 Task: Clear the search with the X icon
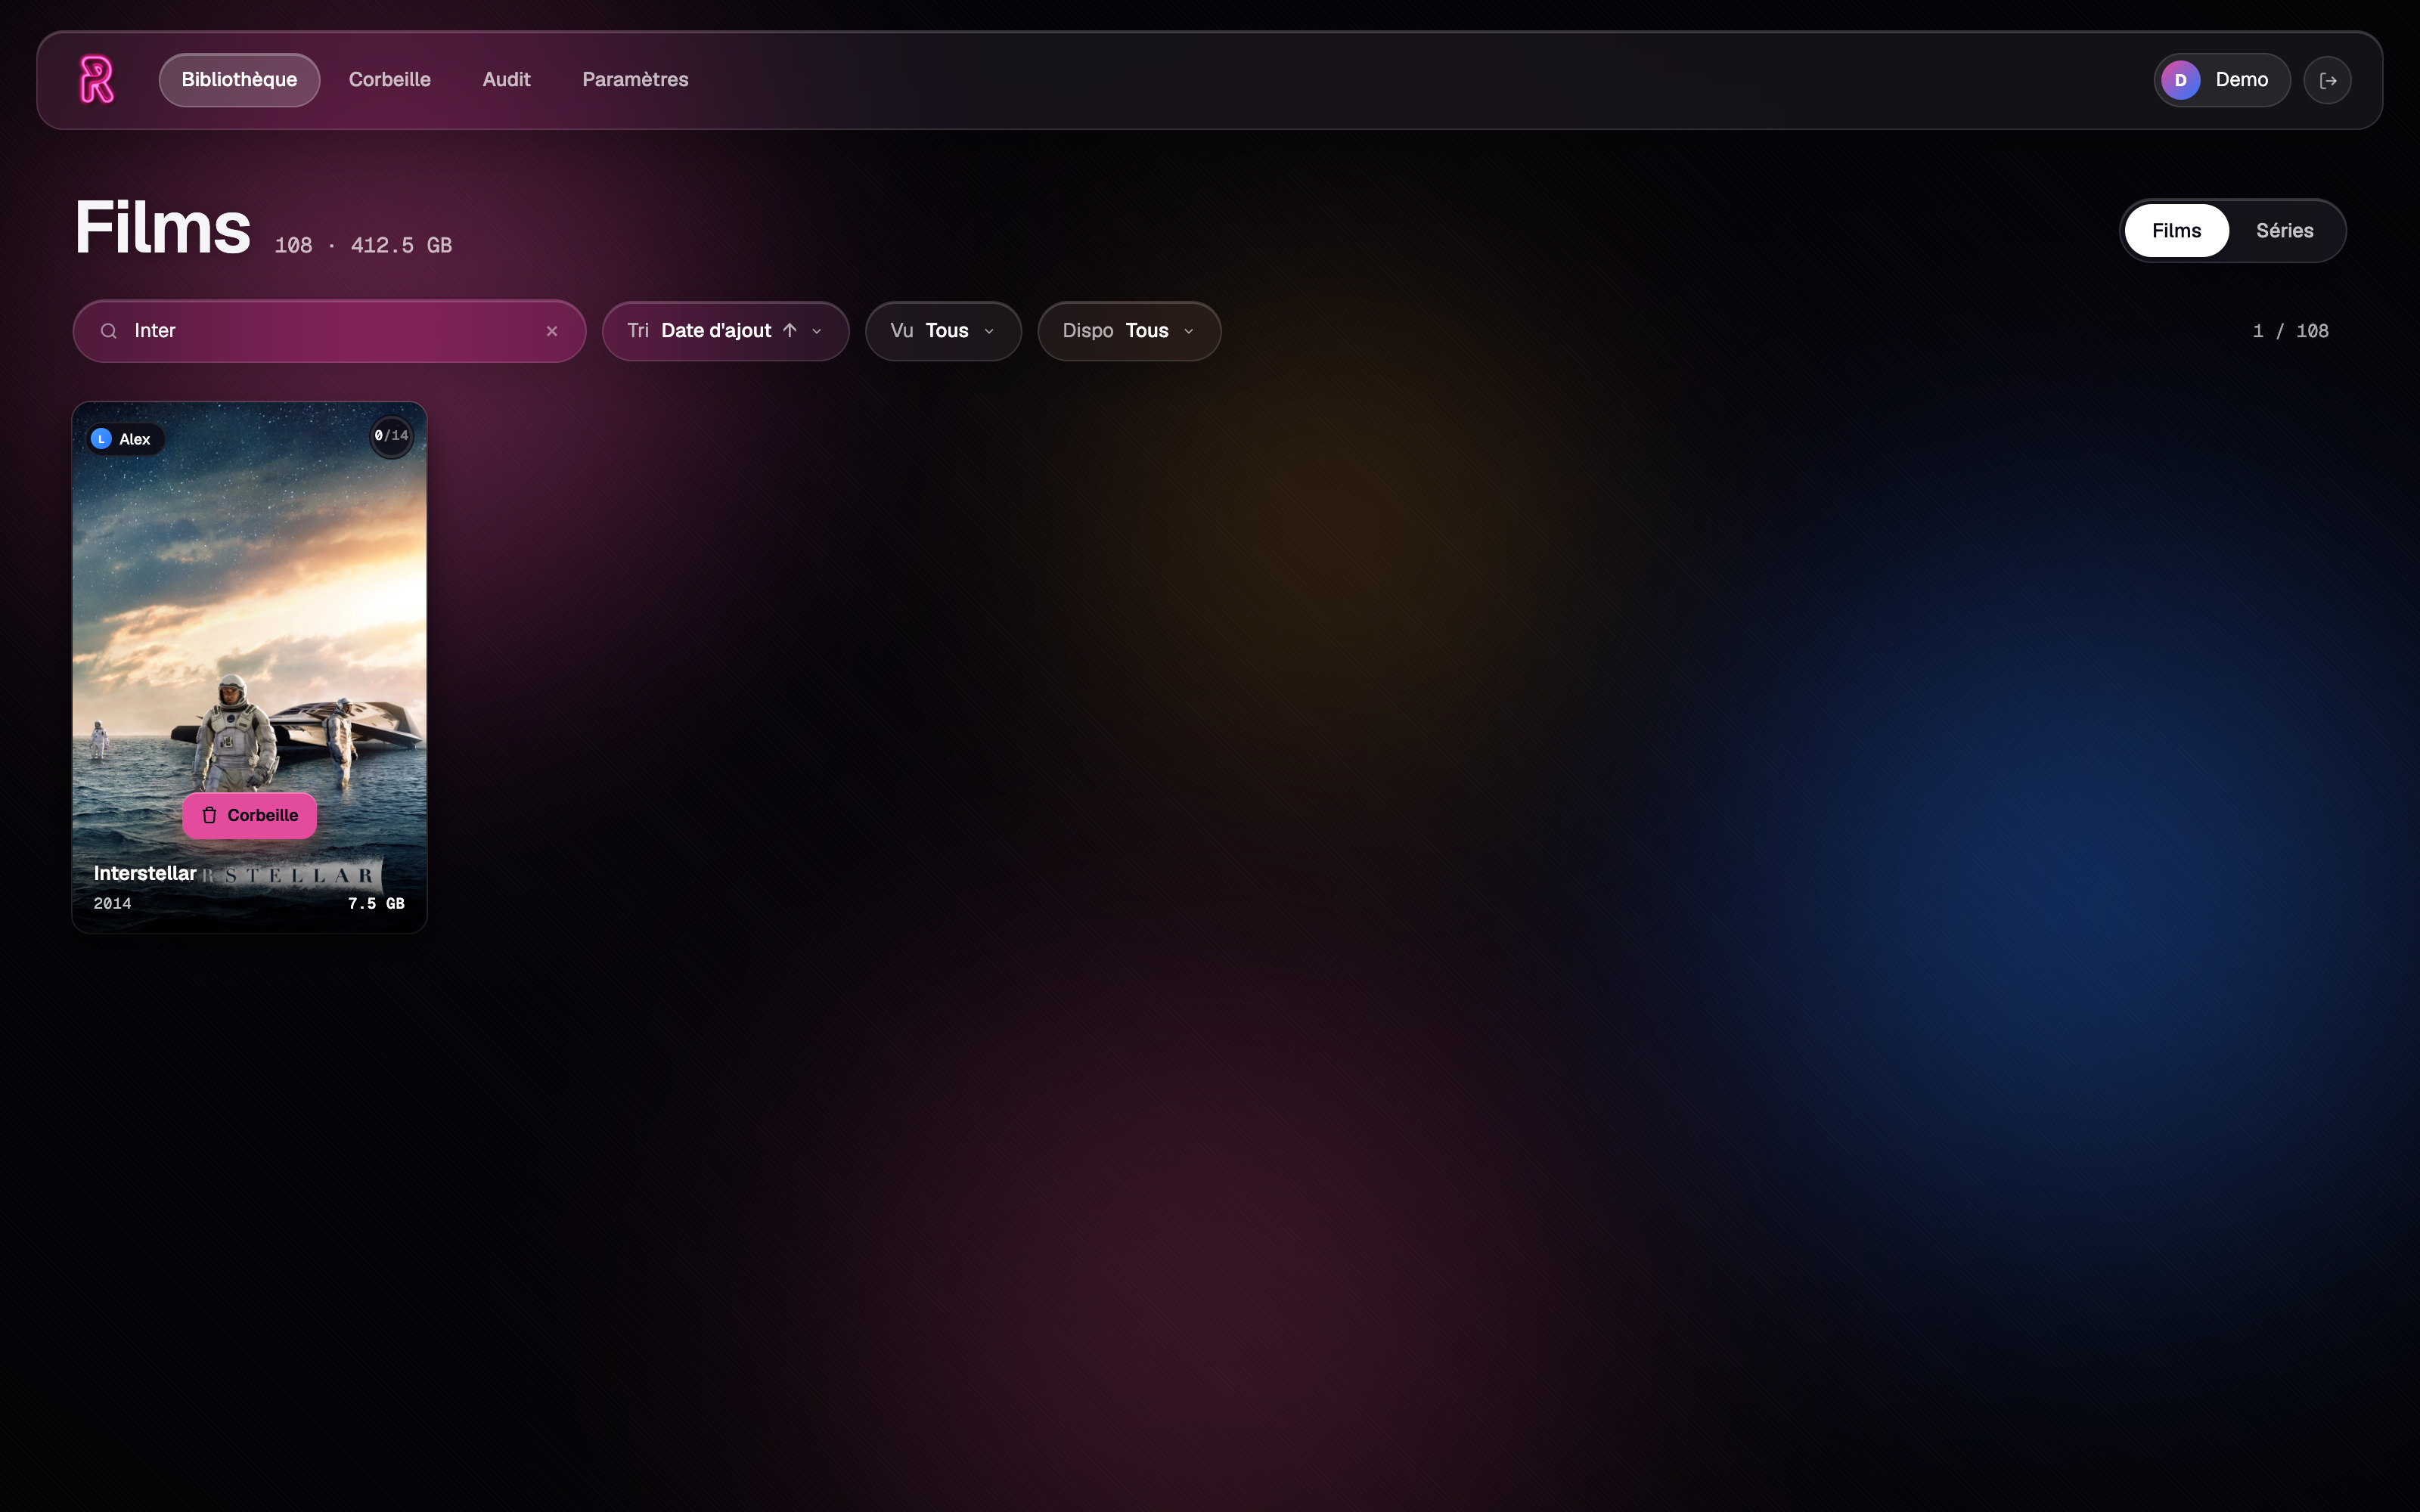(x=552, y=331)
